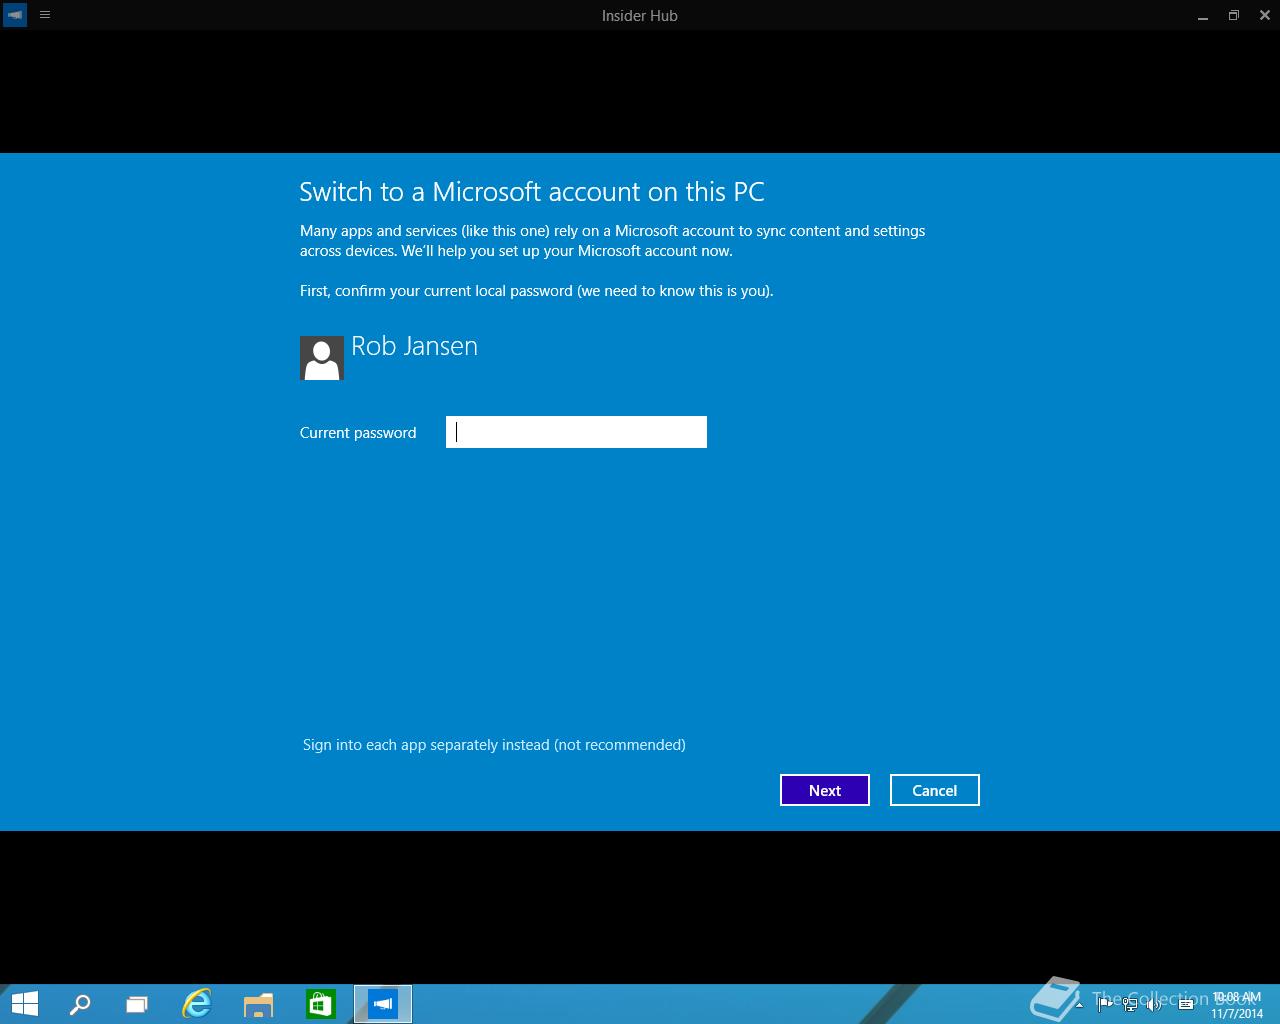Open Task View on the taskbar
1280x1024 pixels.
coord(137,1004)
